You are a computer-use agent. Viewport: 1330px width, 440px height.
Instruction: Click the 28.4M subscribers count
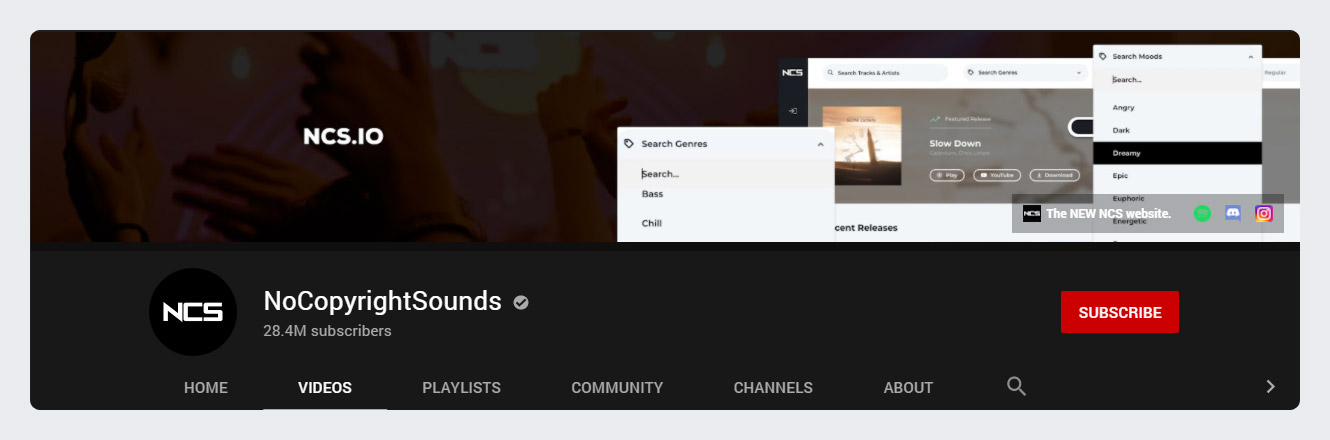coord(327,331)
